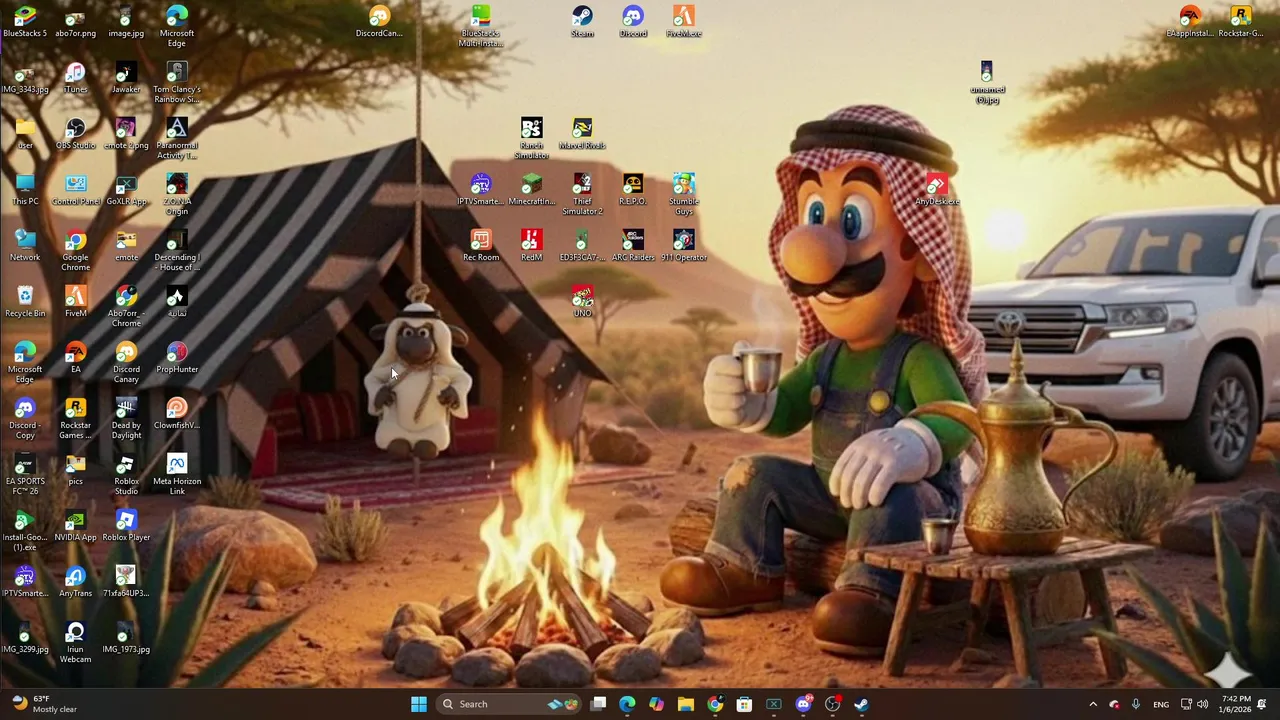Open Paranormal Activity game icon

point(176,139)
